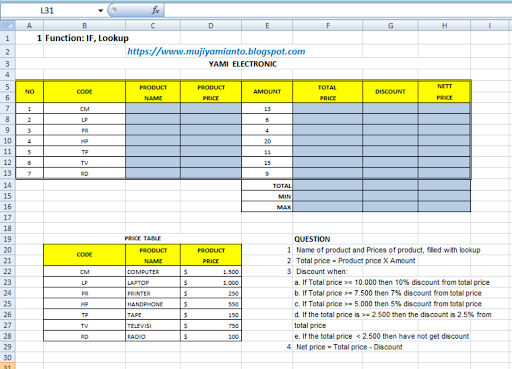Viewport: 512px width, 369px height.
Task: Select row 22 header
Action: (x=8, y=271)
